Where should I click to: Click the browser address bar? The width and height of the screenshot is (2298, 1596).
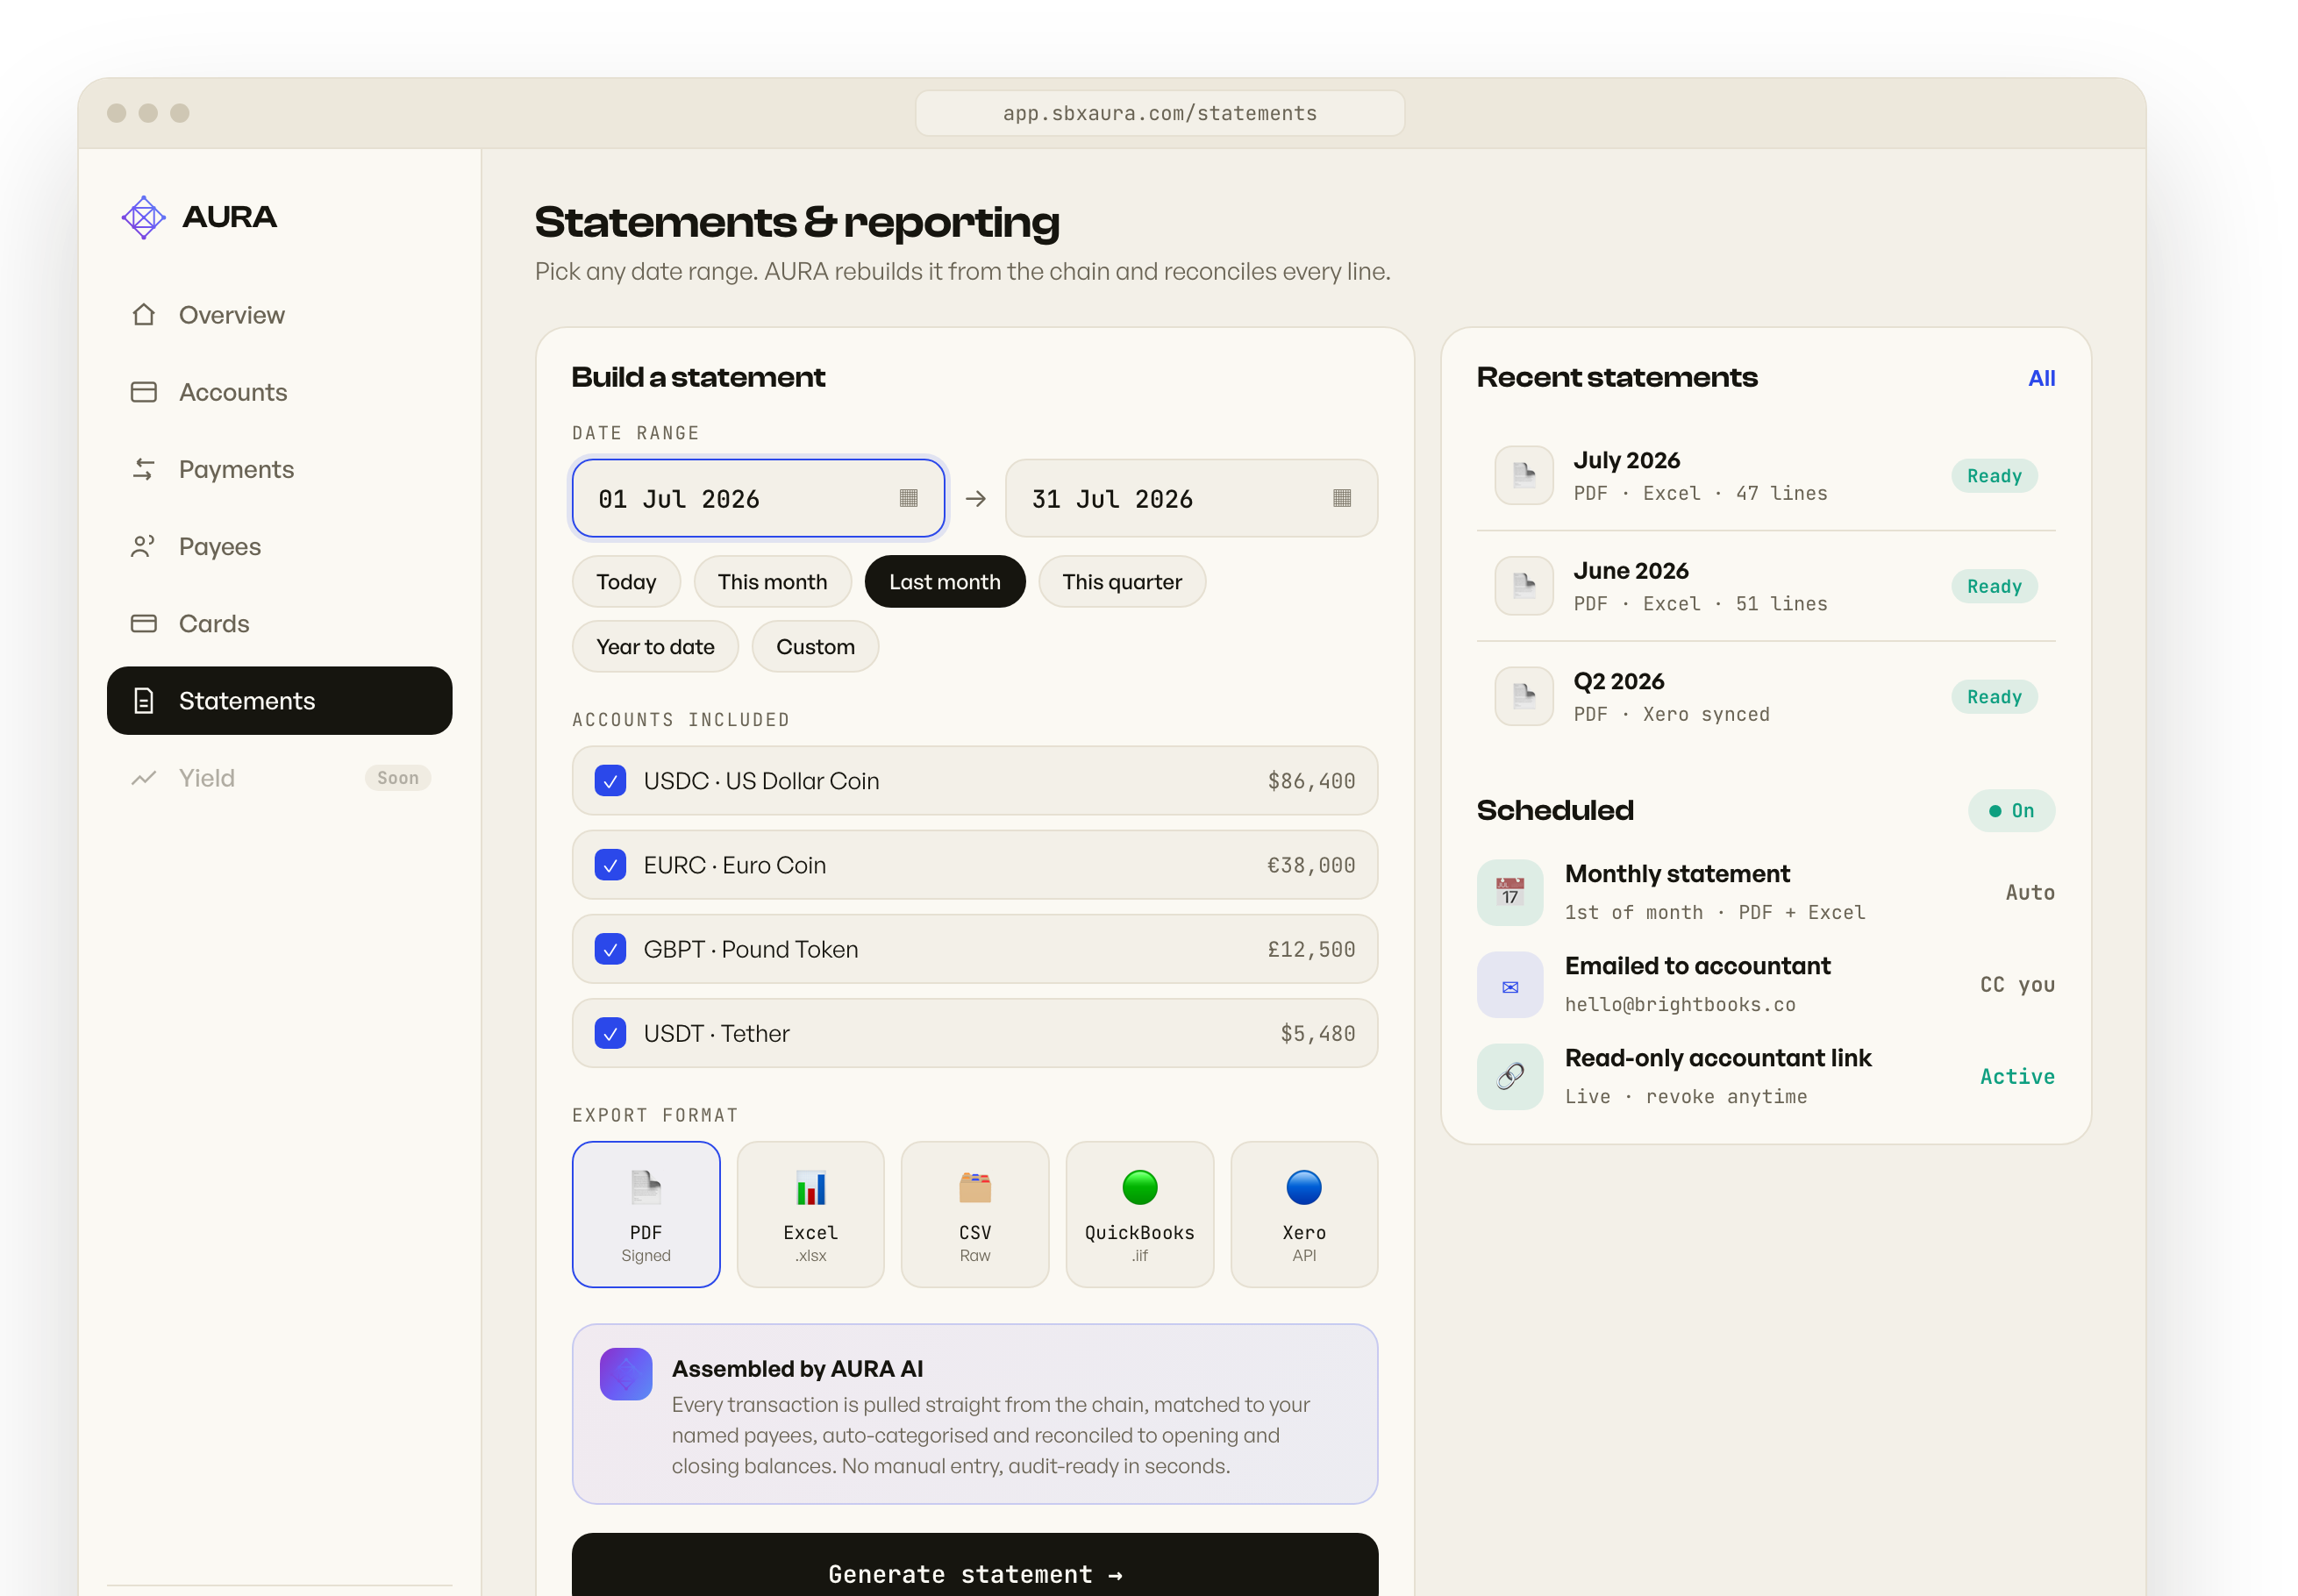tap(1160, 113)
